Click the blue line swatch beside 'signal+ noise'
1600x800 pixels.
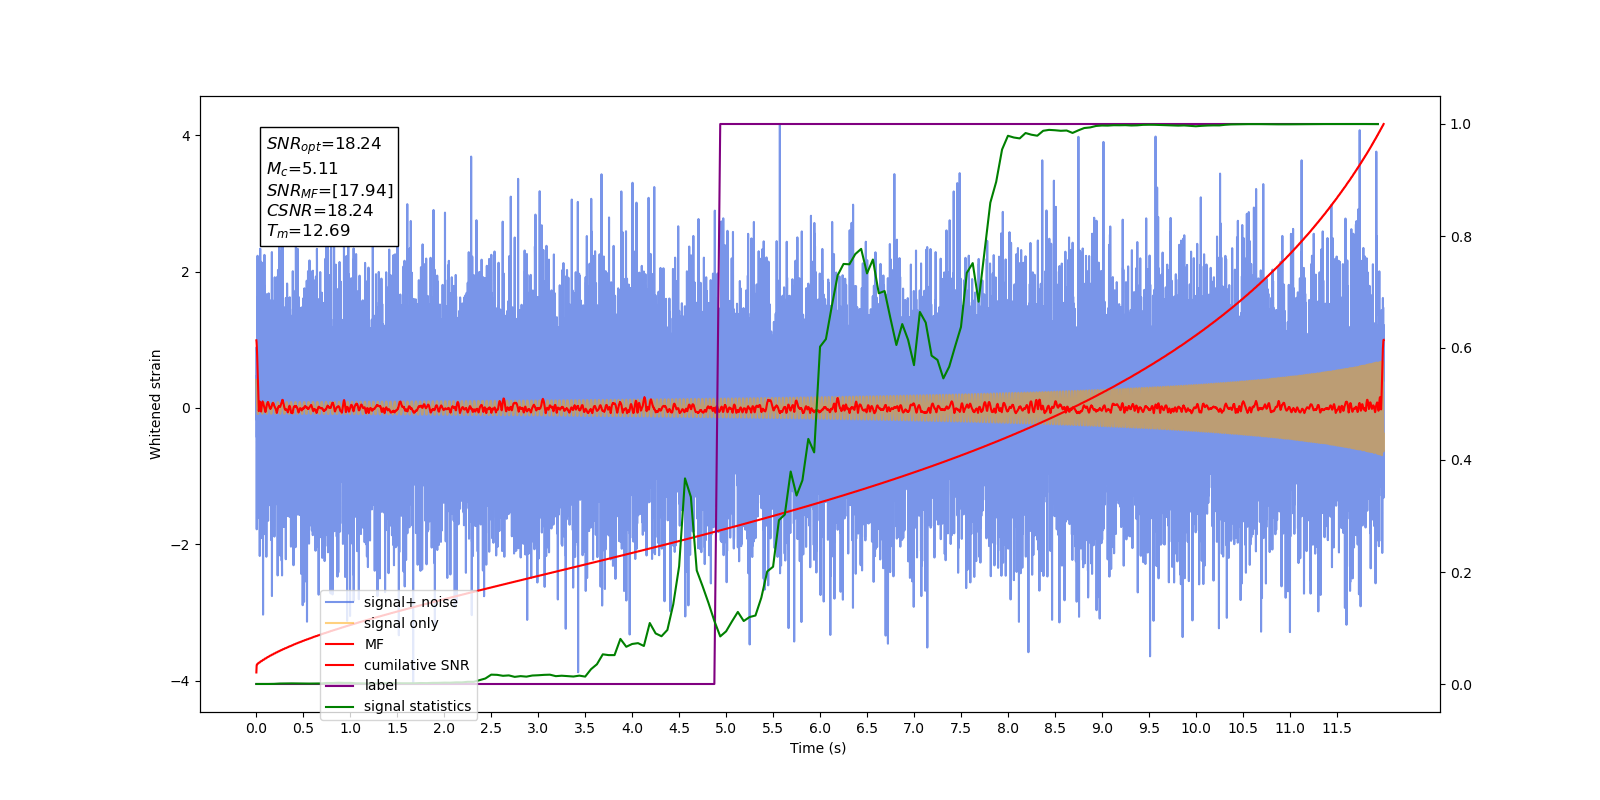tap(340, 602)
